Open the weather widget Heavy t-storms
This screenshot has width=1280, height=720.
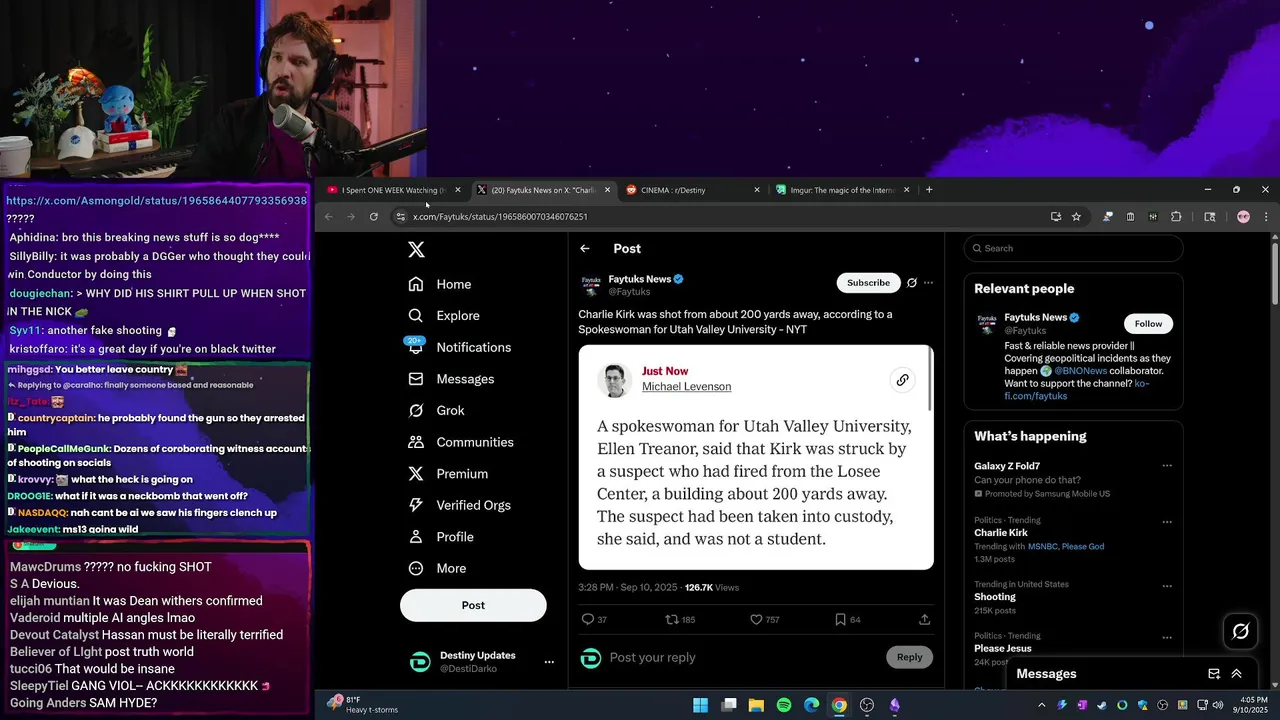coord(360,705)
